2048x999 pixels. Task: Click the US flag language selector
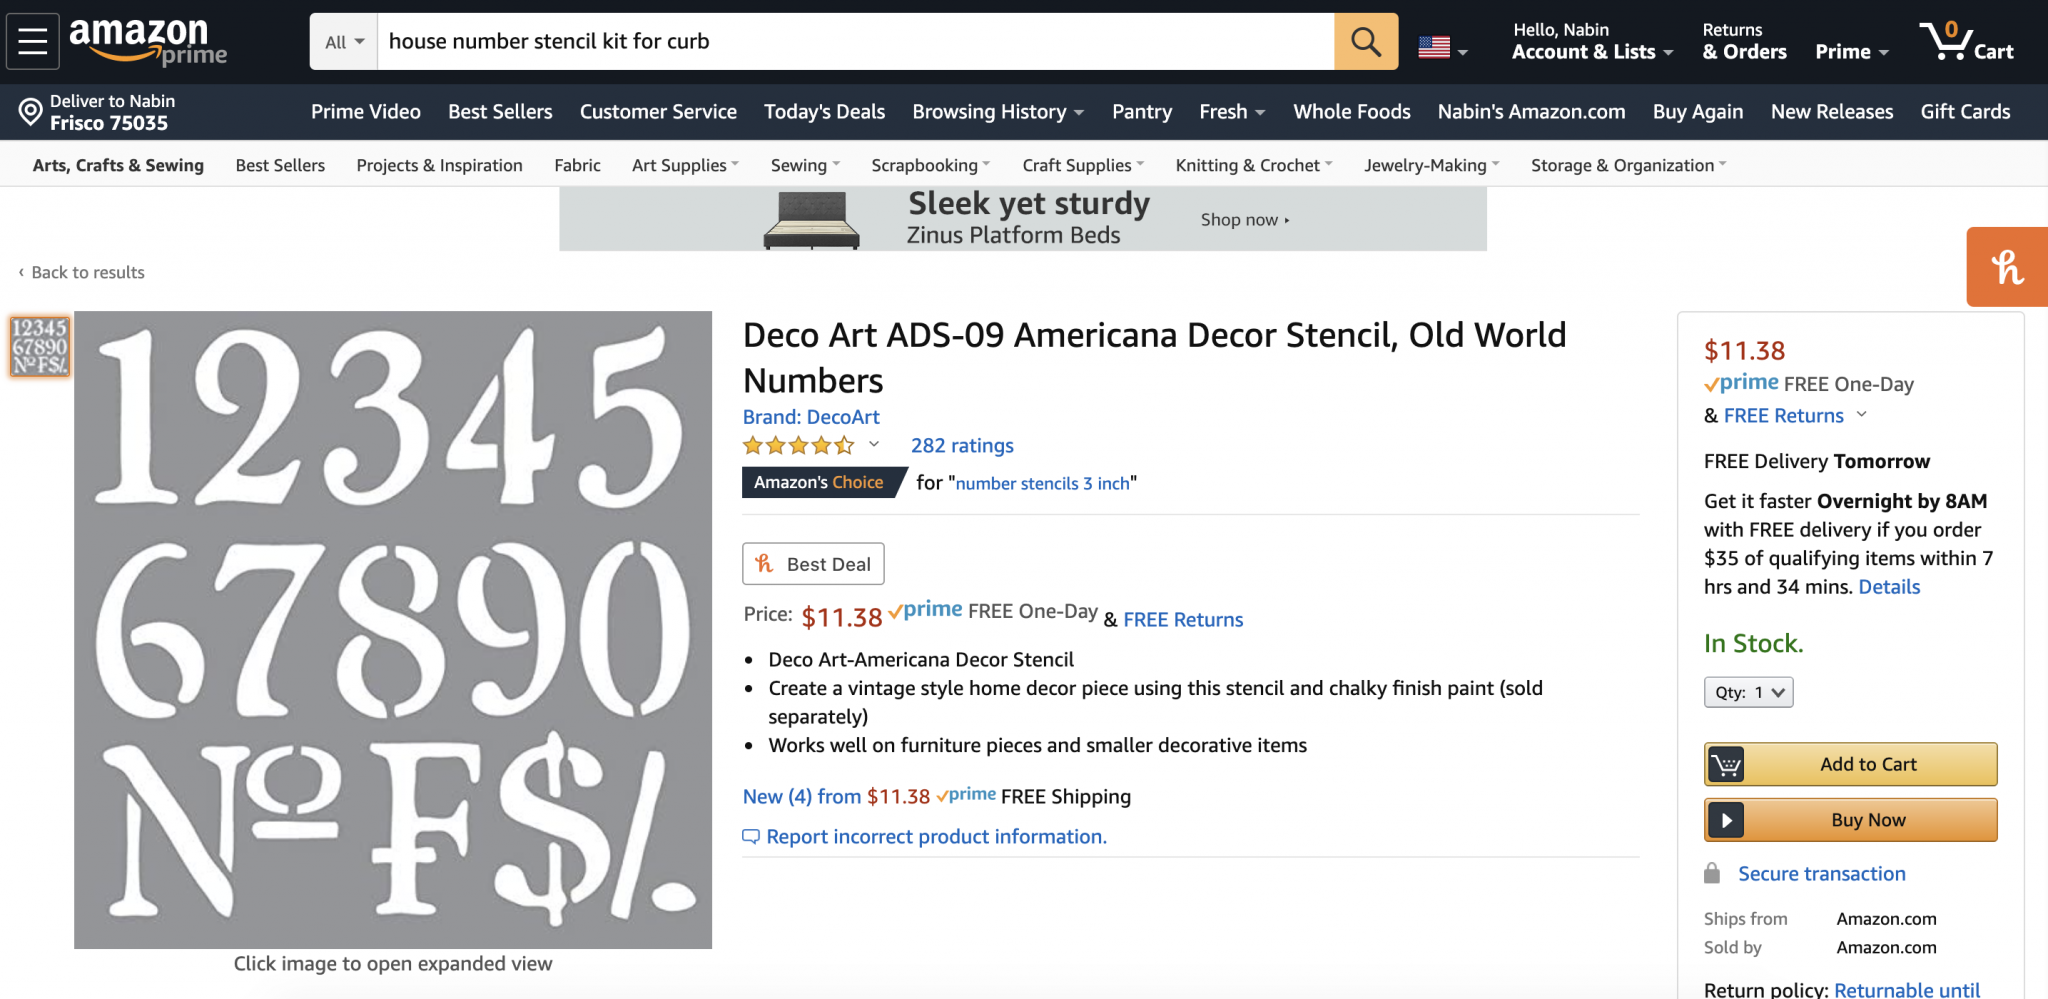(1442, 47)
